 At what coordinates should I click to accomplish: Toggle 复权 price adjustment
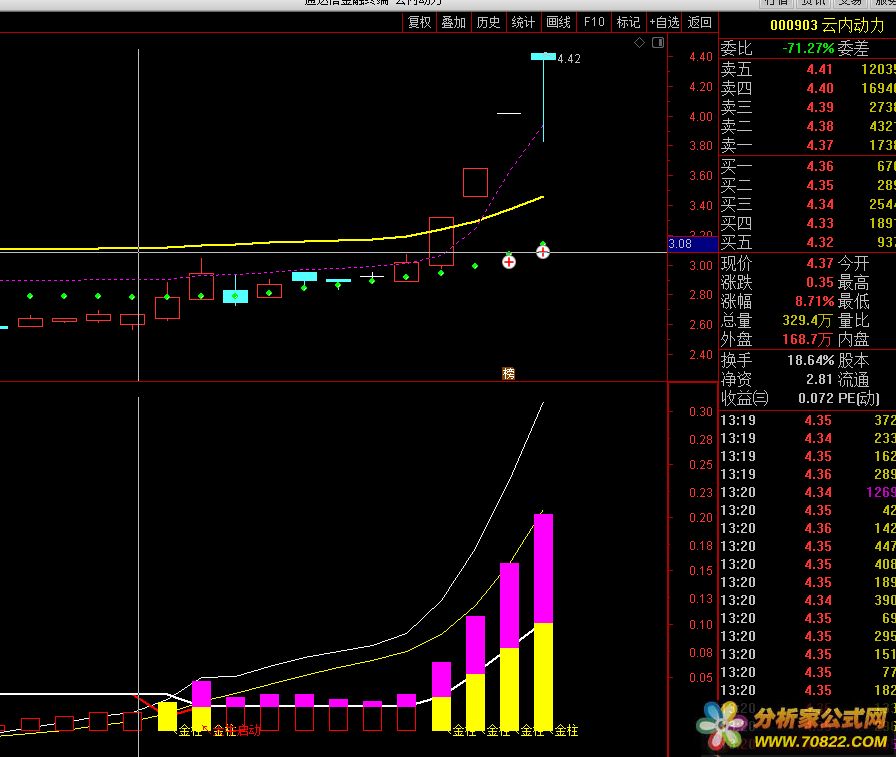click(x=420, y=22)
